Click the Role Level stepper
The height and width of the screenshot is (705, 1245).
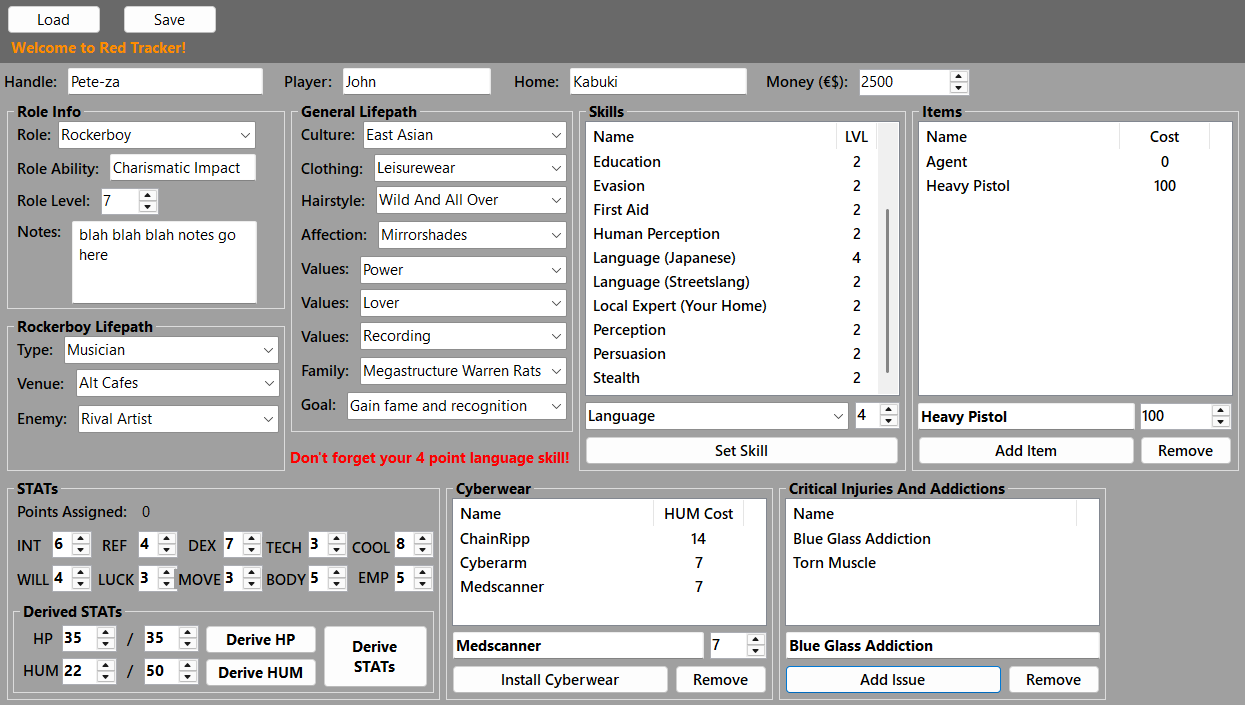(130, 201)
